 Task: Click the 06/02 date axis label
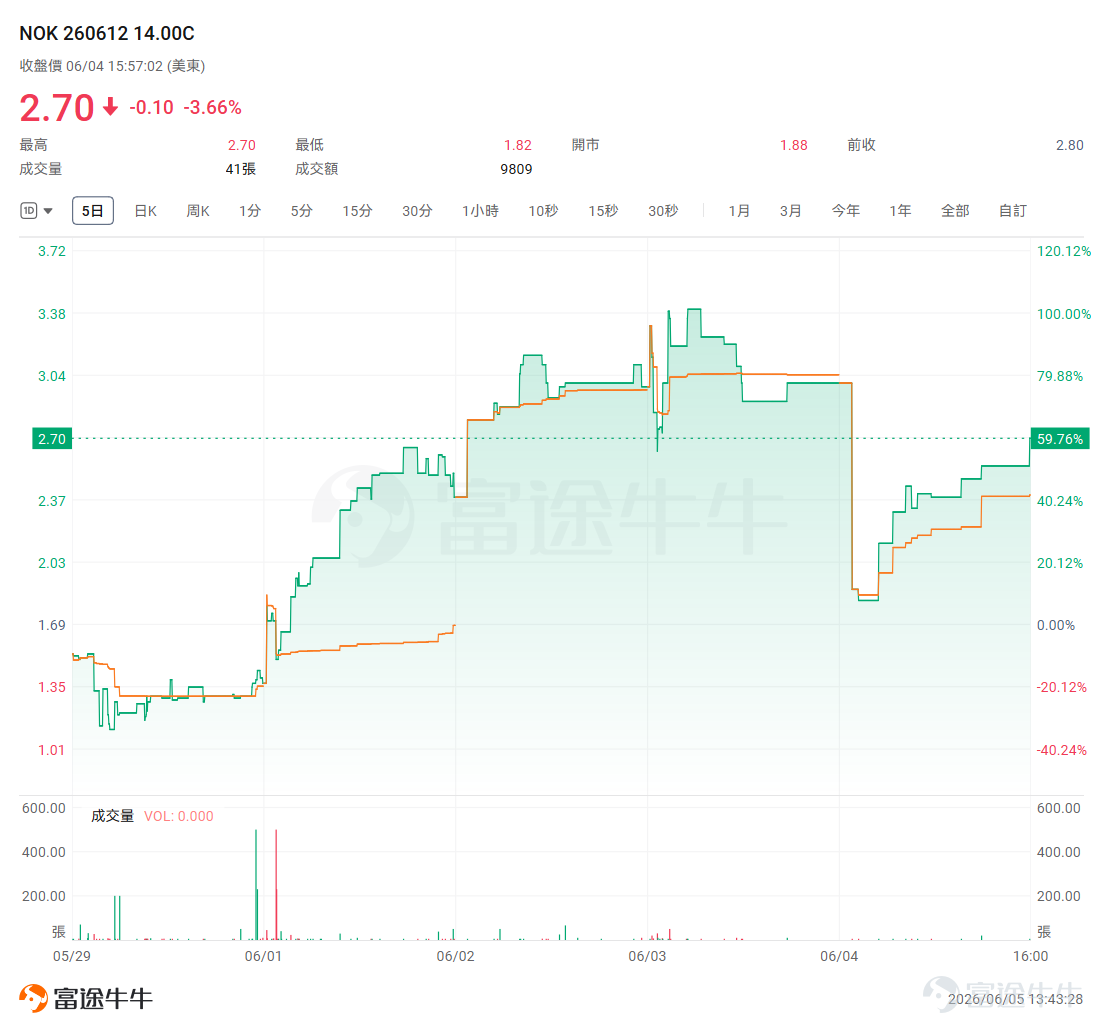[455, 956]
